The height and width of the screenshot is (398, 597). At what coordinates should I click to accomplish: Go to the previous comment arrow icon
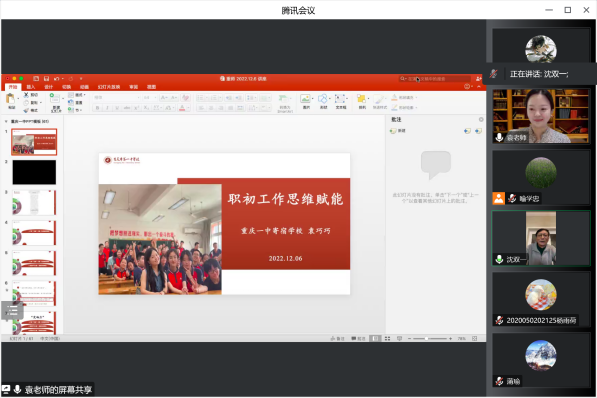pos(467,131)
